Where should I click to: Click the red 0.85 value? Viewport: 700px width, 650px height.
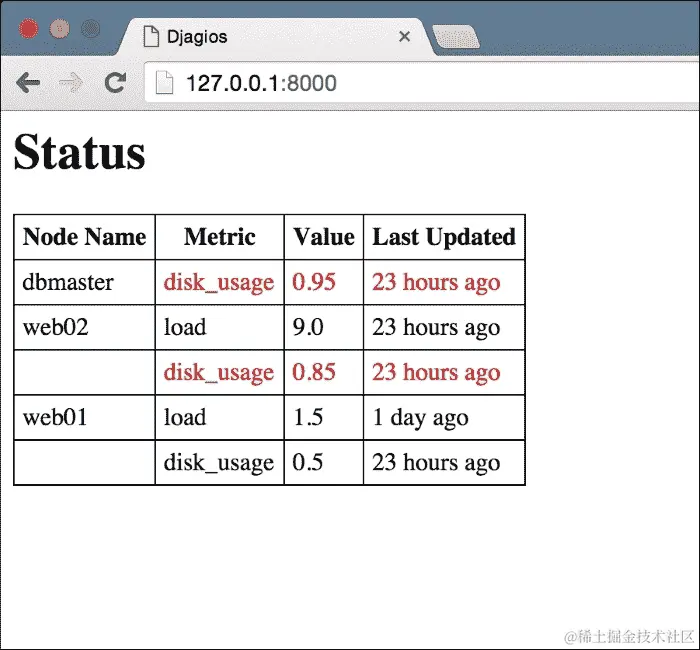tap(314, 372)
